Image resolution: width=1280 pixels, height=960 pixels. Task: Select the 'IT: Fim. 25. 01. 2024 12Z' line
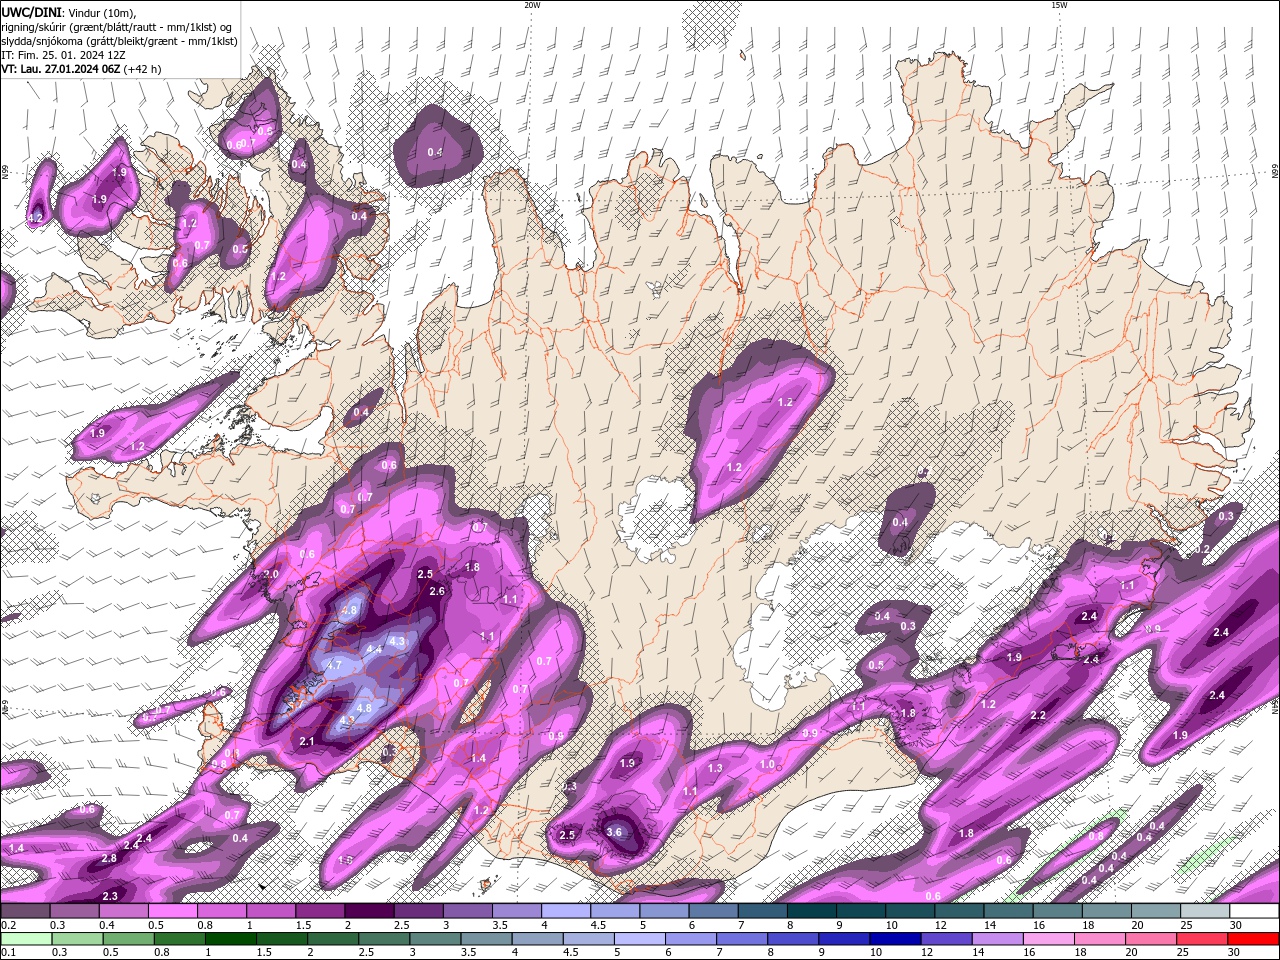(63, 55)
